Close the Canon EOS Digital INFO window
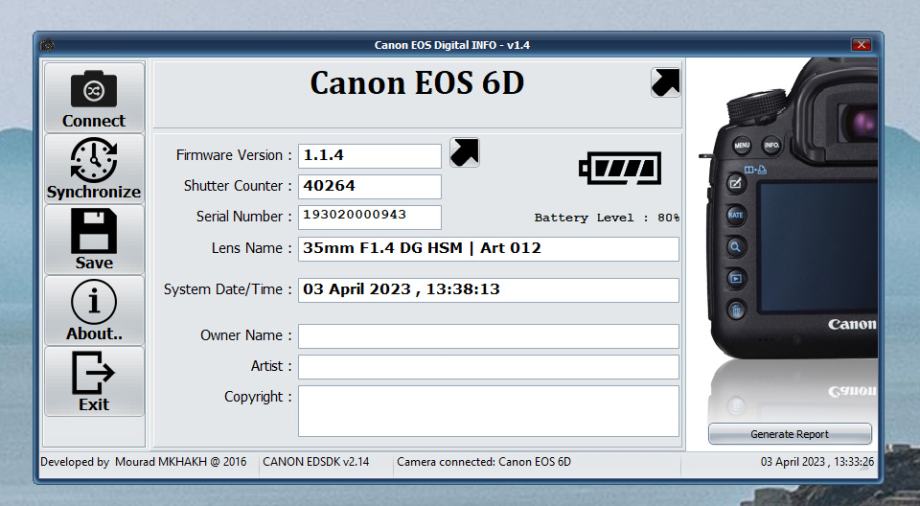The image size is (920, 506). point(861,45)
